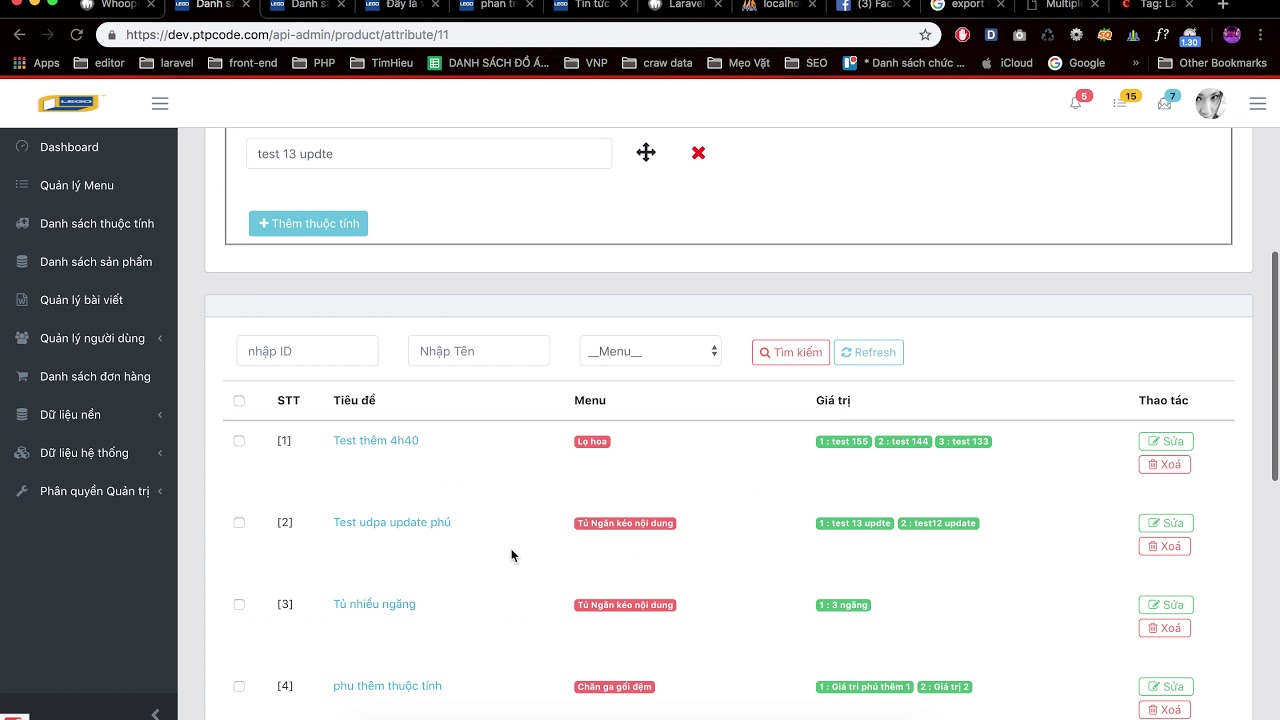Image resolution: width=1280 pixels, height=720 pixels.
Task: Toggle the select-all checkbox in table header
Action: click(239, 401)
